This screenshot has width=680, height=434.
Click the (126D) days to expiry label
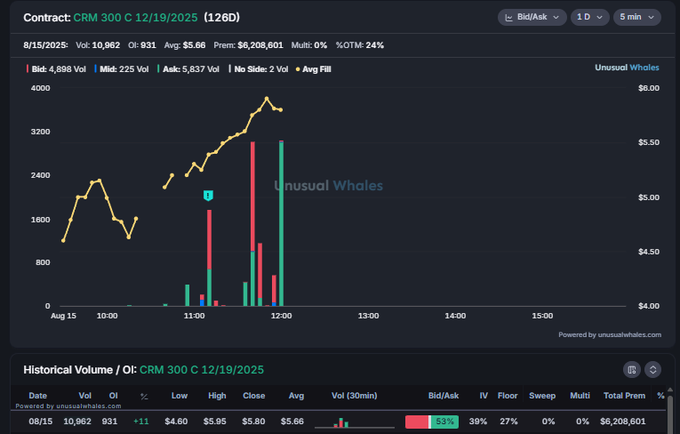[x=222, y=18]
